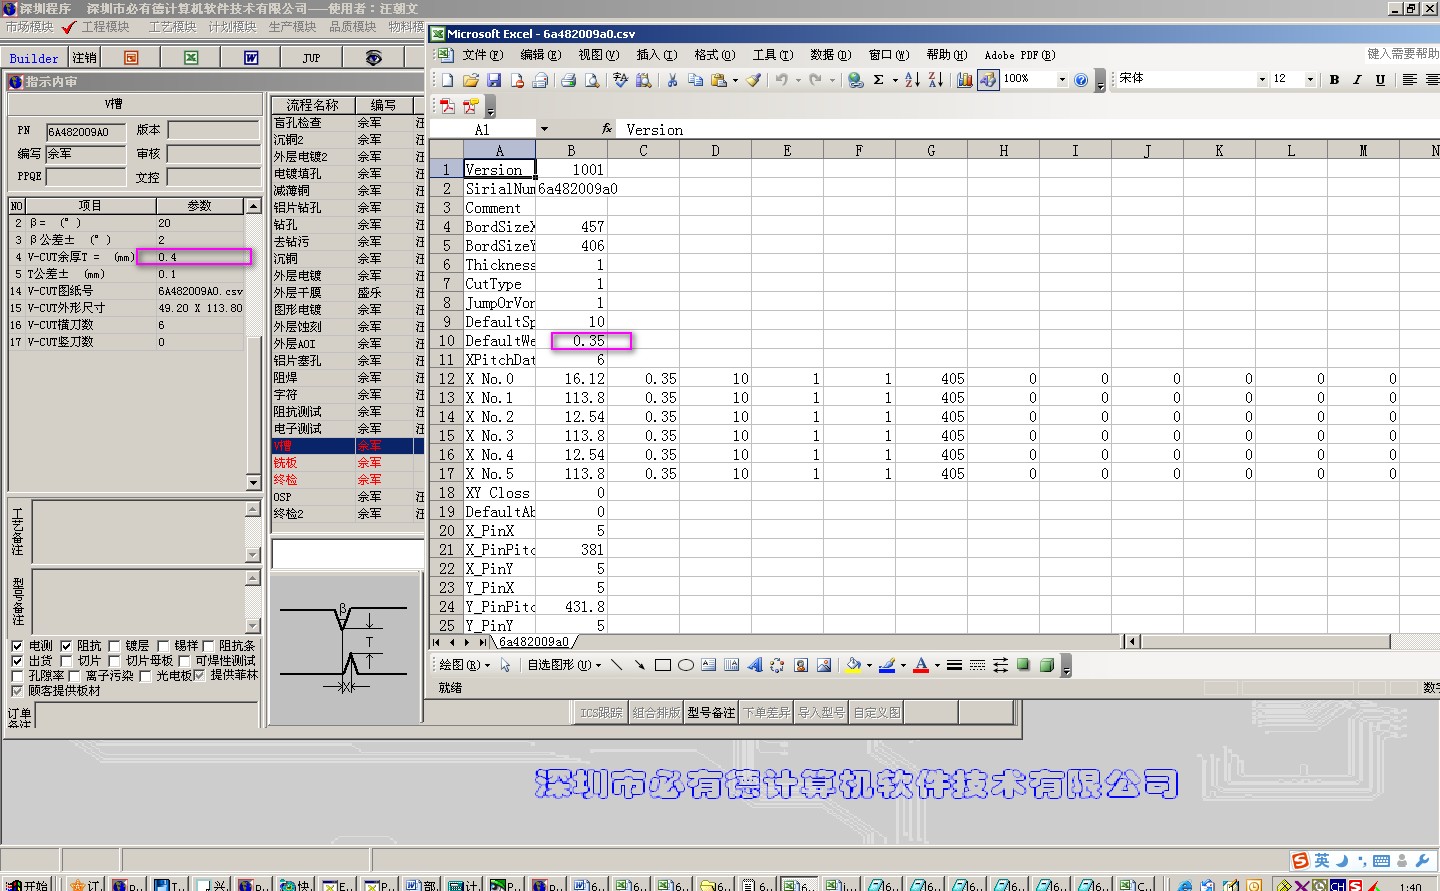Image resolution: width=1440 pixels, height=891 pixels.
Task: Open the Chart Wizard icon
Action: pyautogui.click(x=964, y=80)
